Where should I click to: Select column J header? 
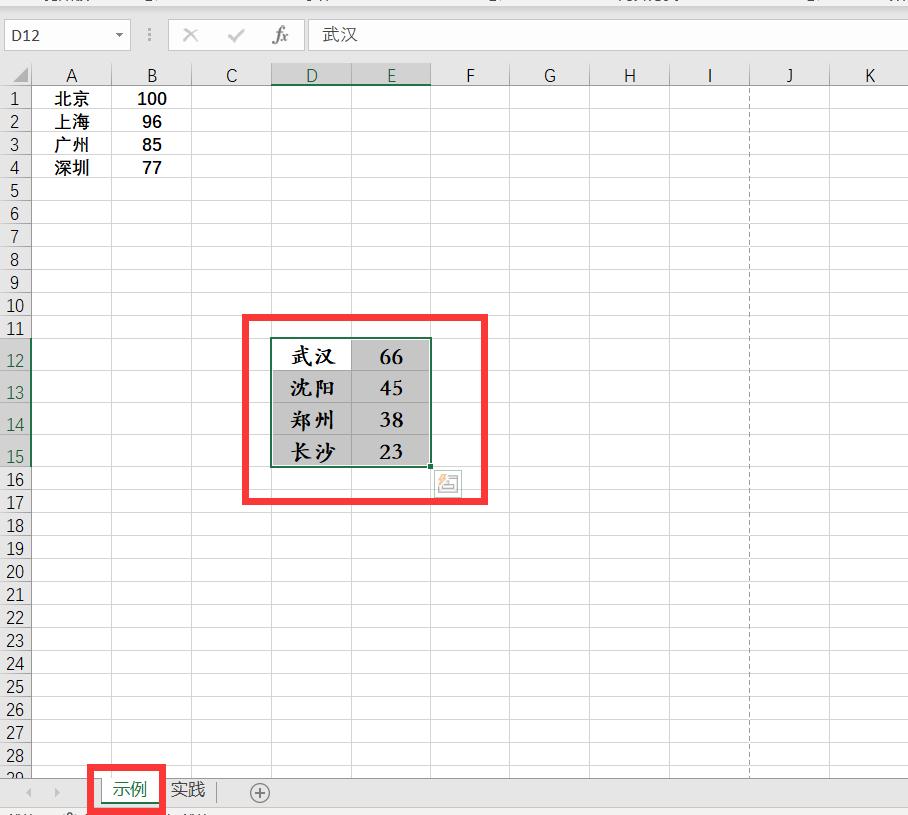coord(789,75)
